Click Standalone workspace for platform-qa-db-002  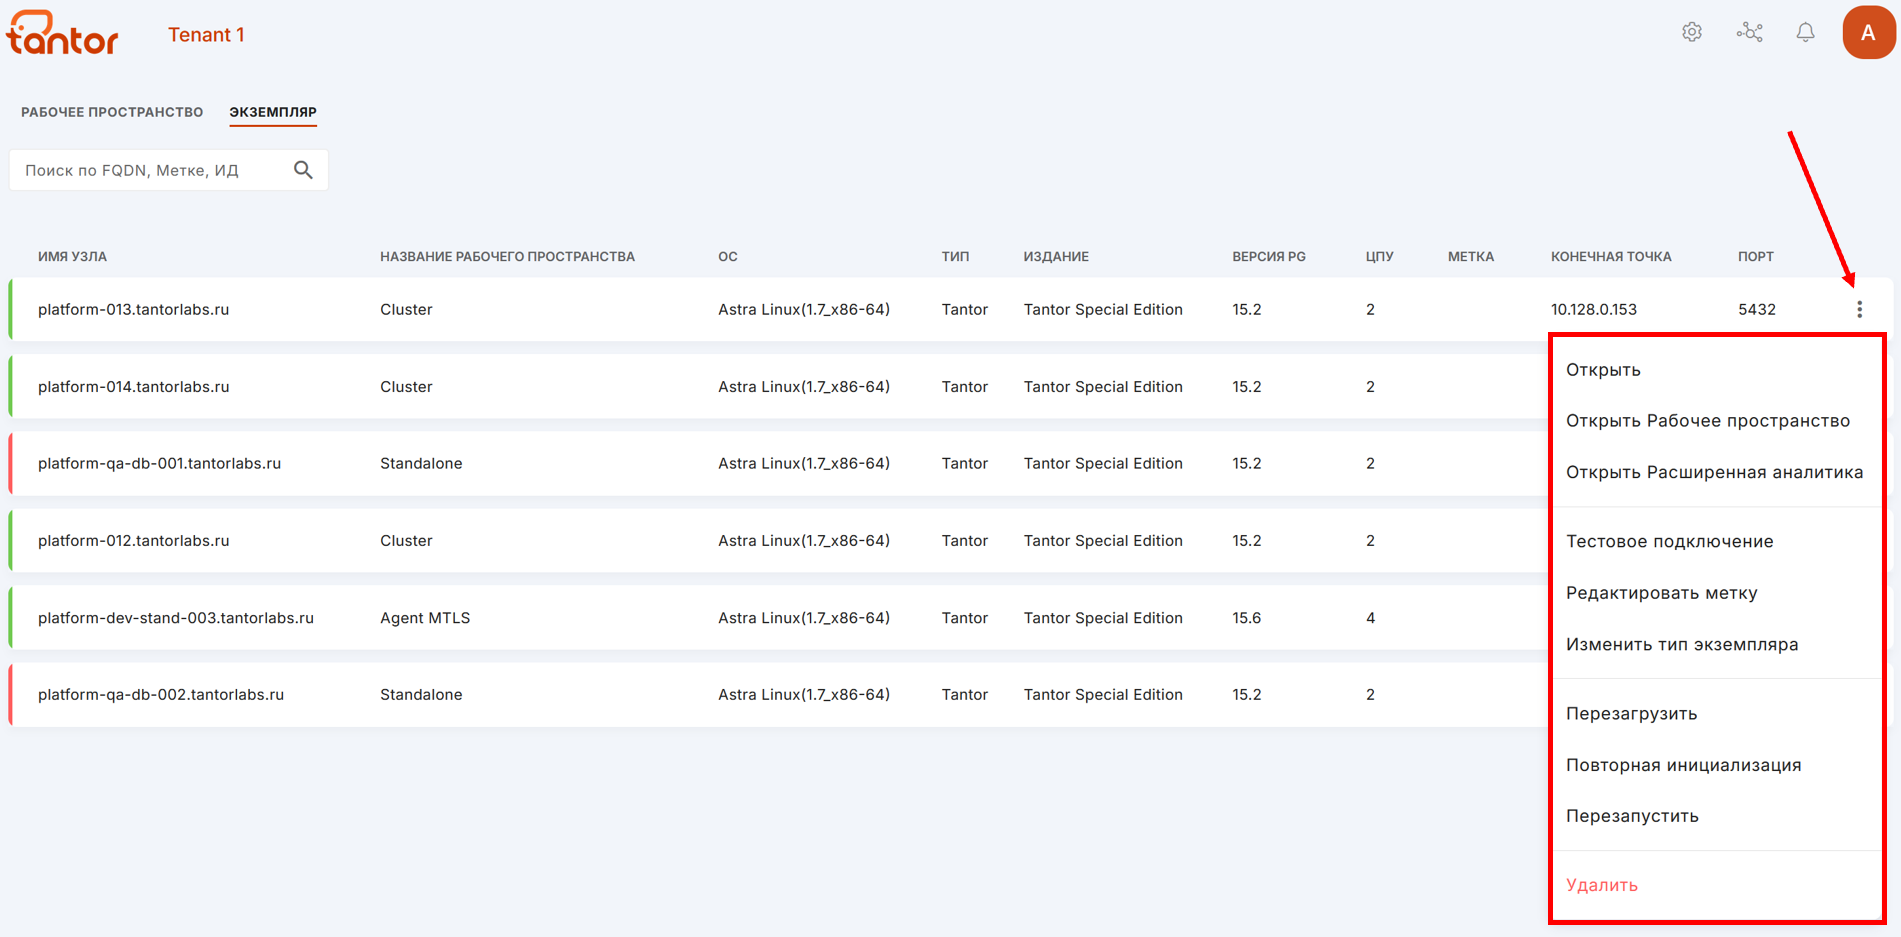tap(421, 695)
